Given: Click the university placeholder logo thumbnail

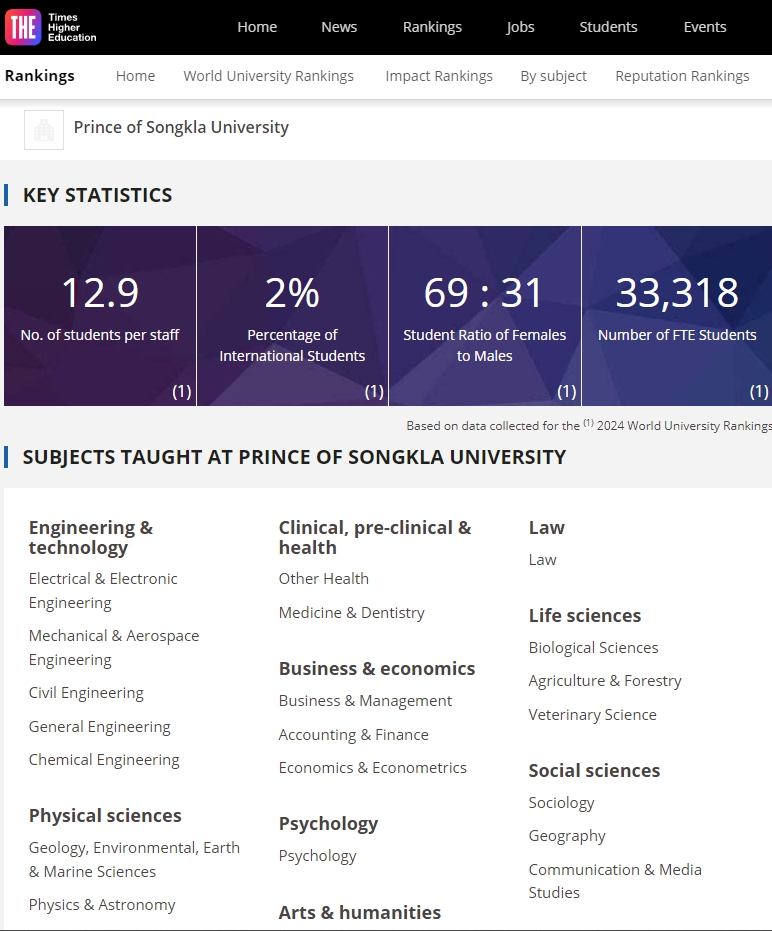Looking at the screenshot, I should [x=44, y=130].
